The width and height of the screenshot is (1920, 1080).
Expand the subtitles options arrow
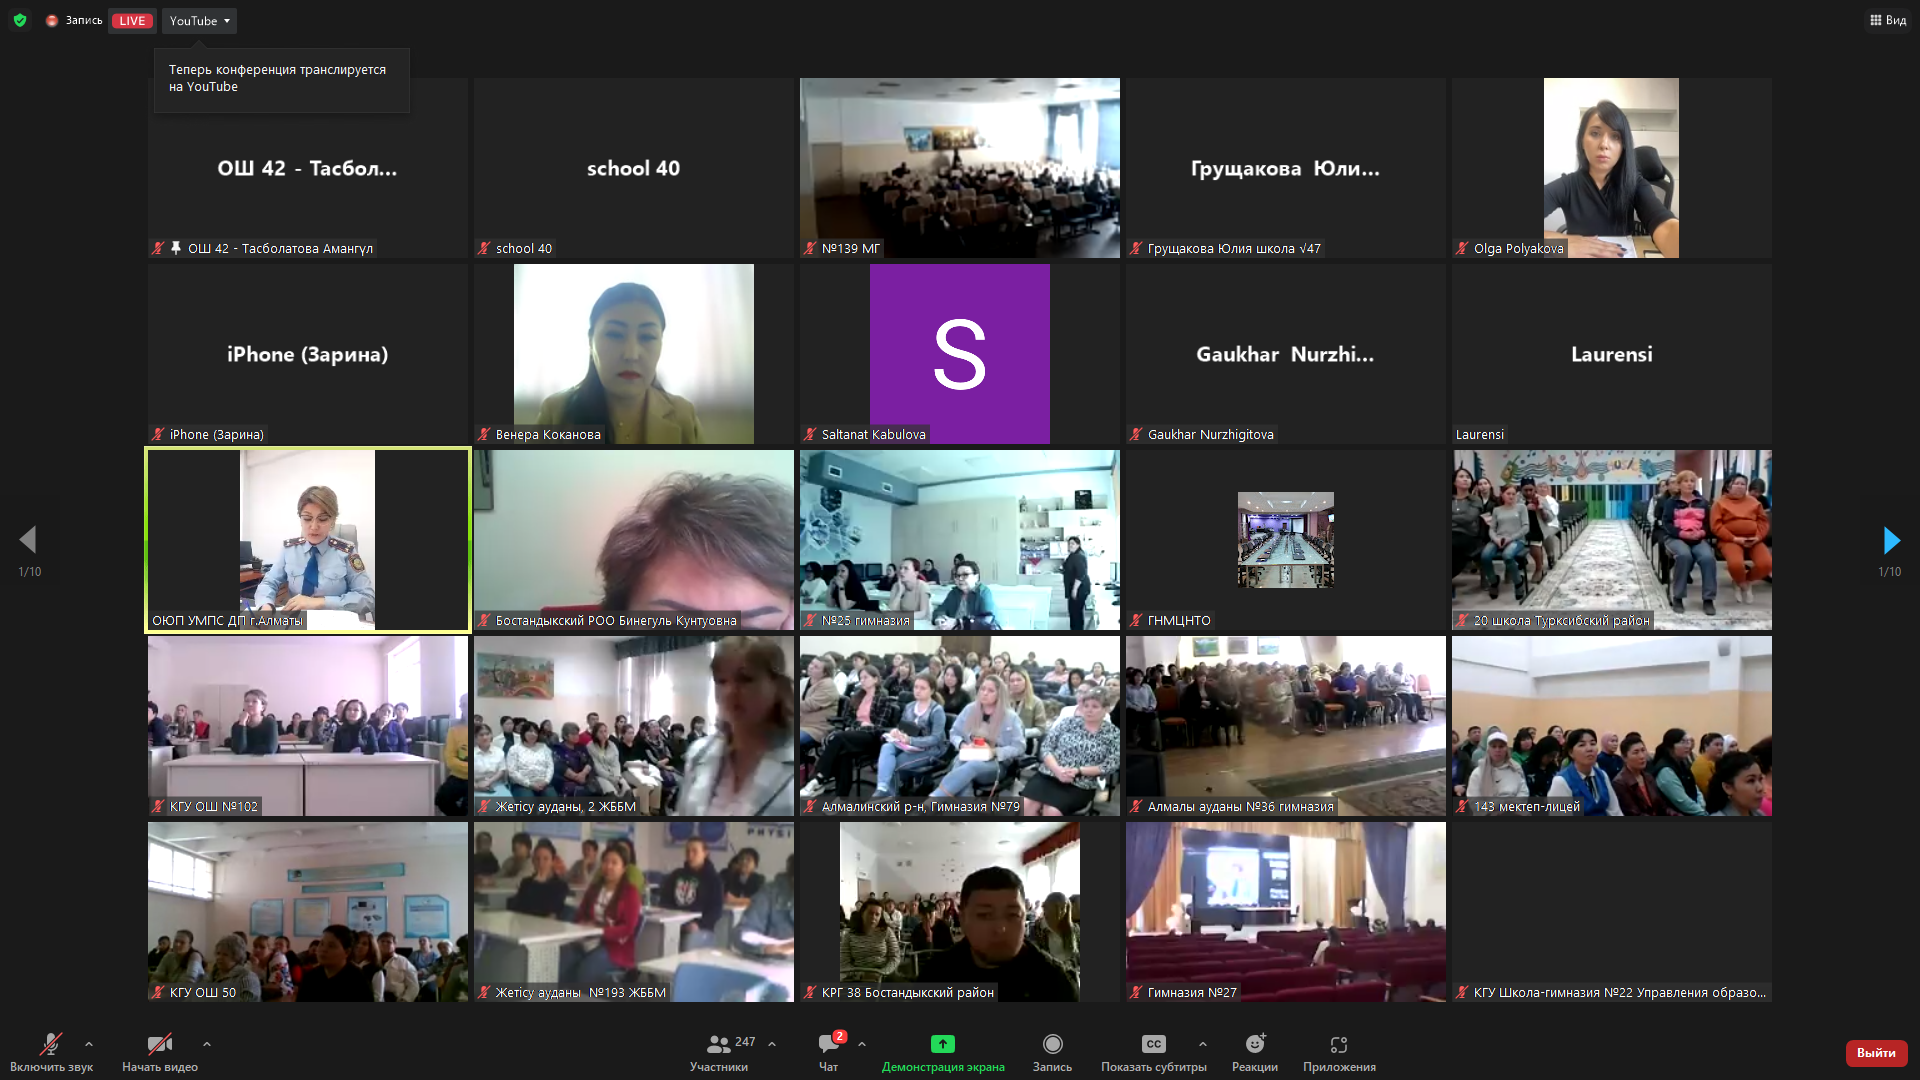[1203, 1044]
